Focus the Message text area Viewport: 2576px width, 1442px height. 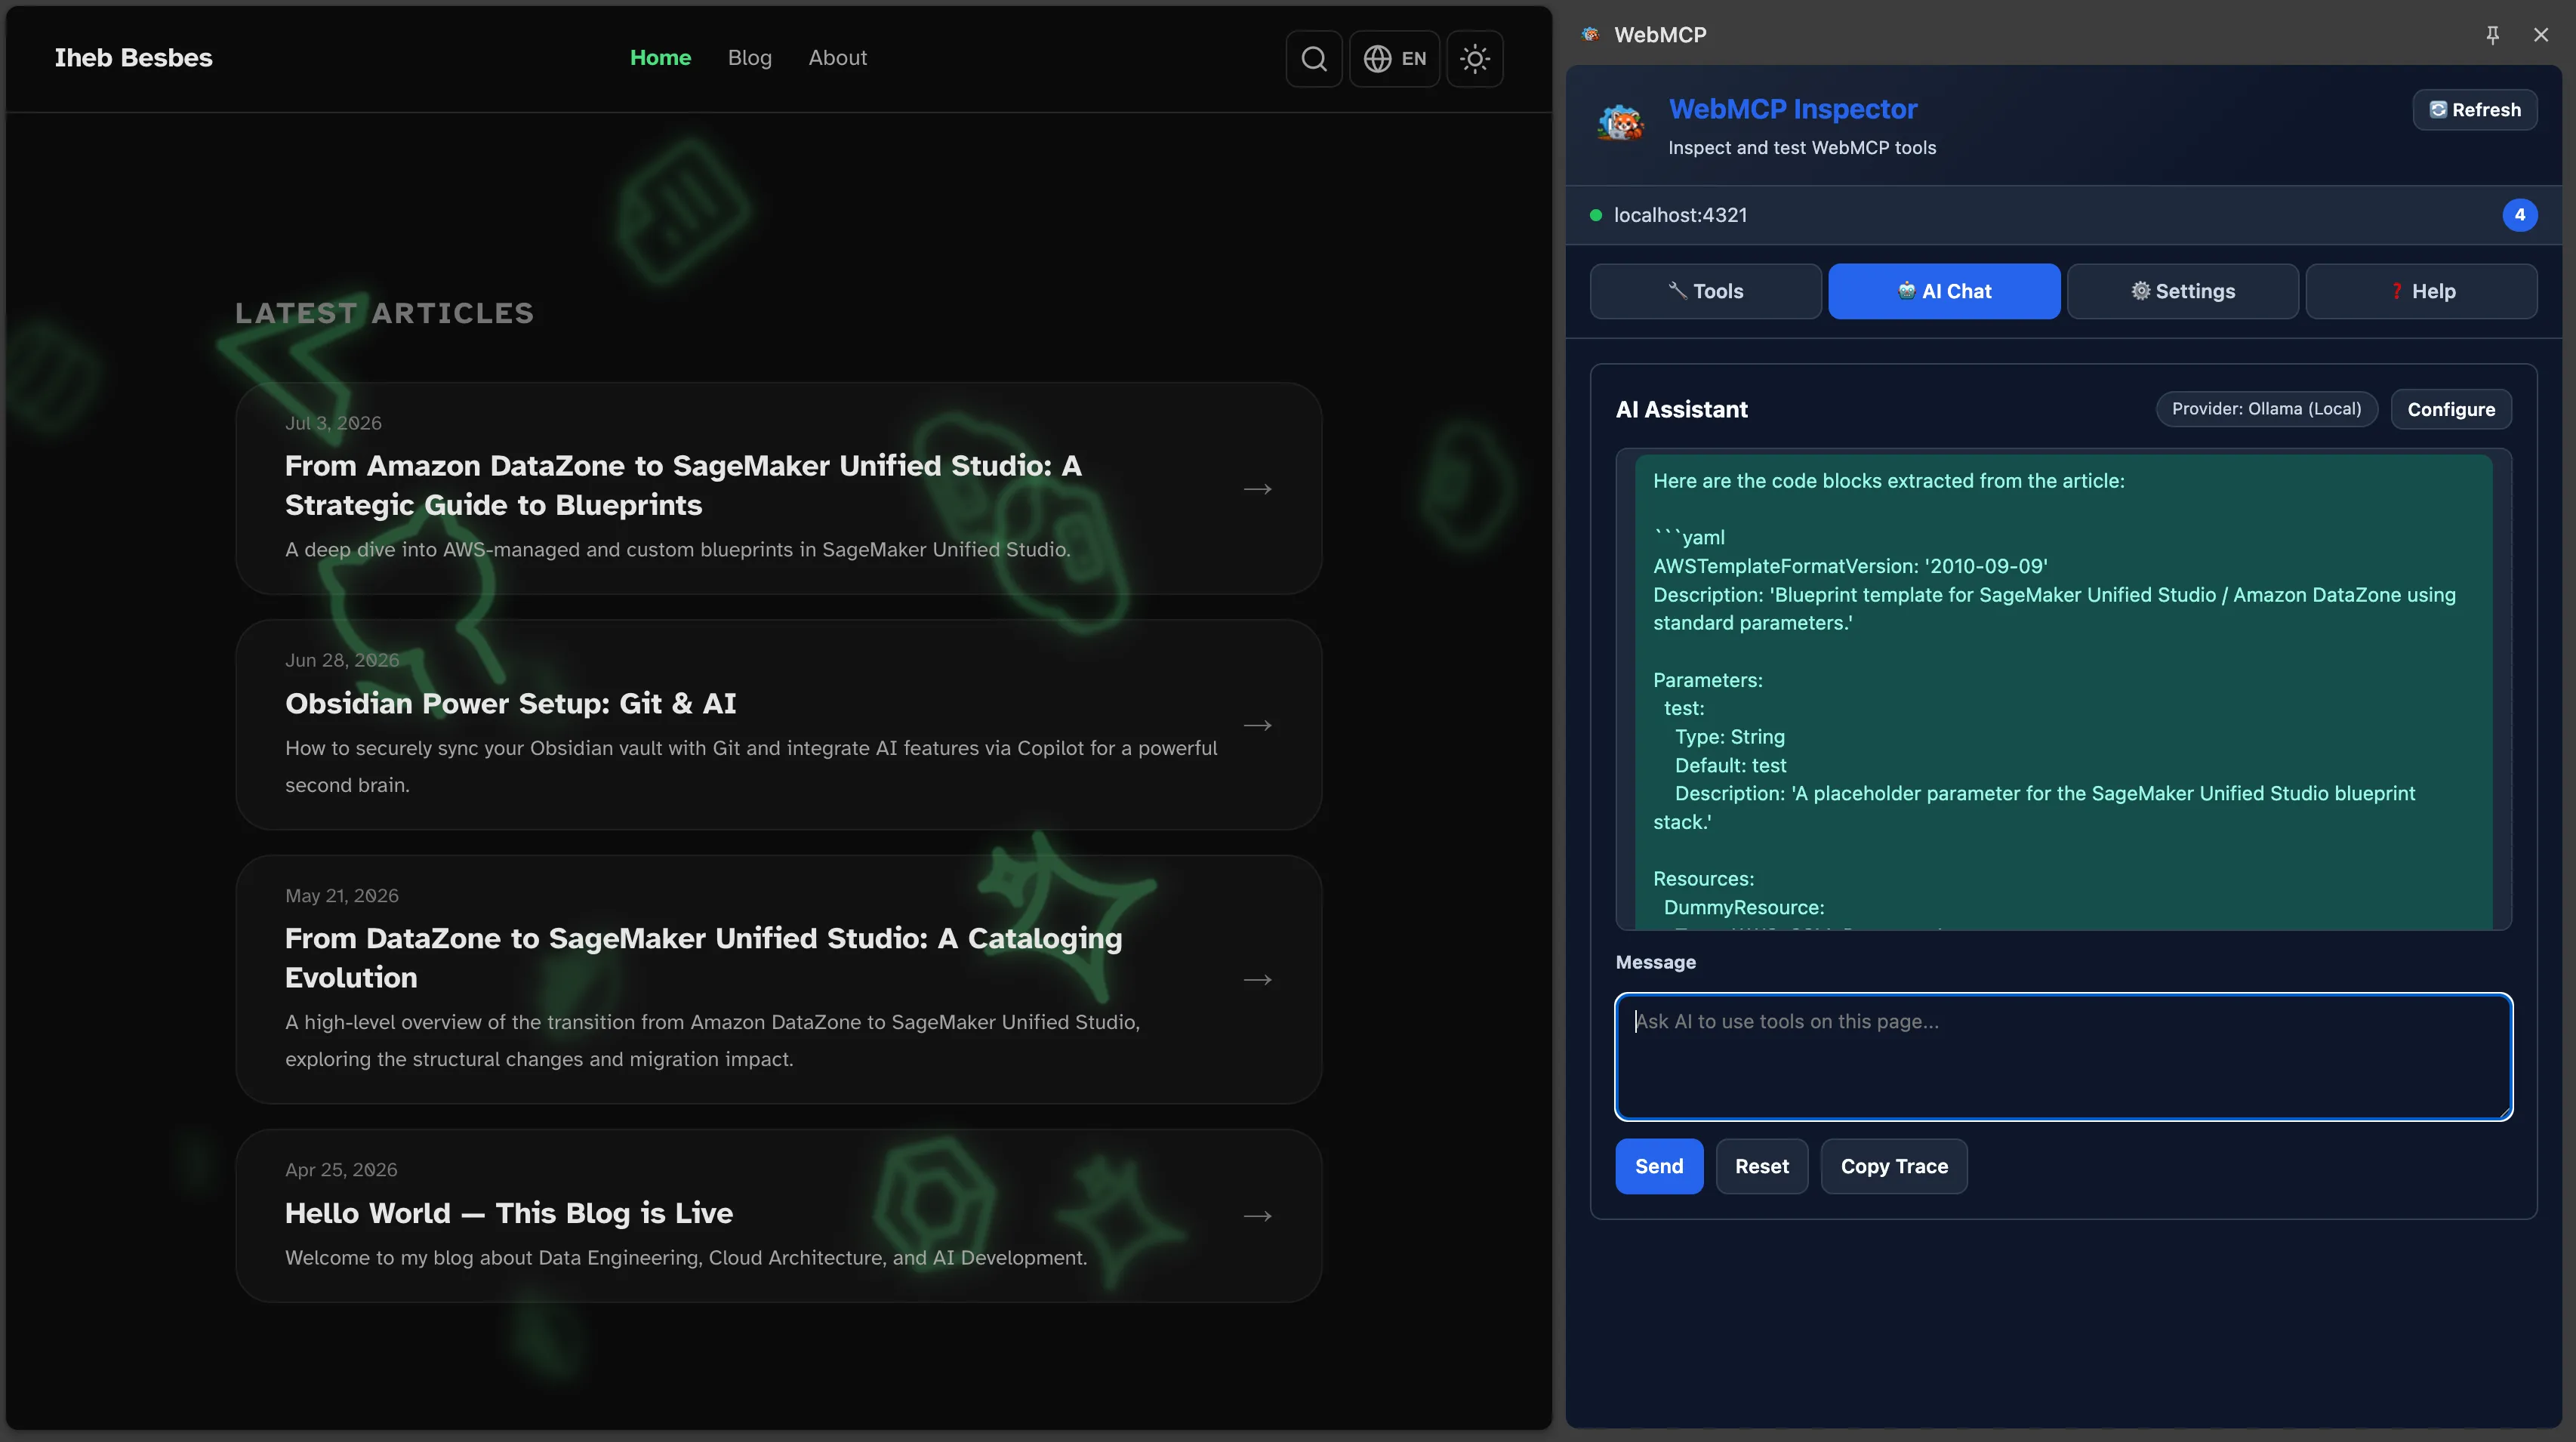click(x=2063, y=1056)
